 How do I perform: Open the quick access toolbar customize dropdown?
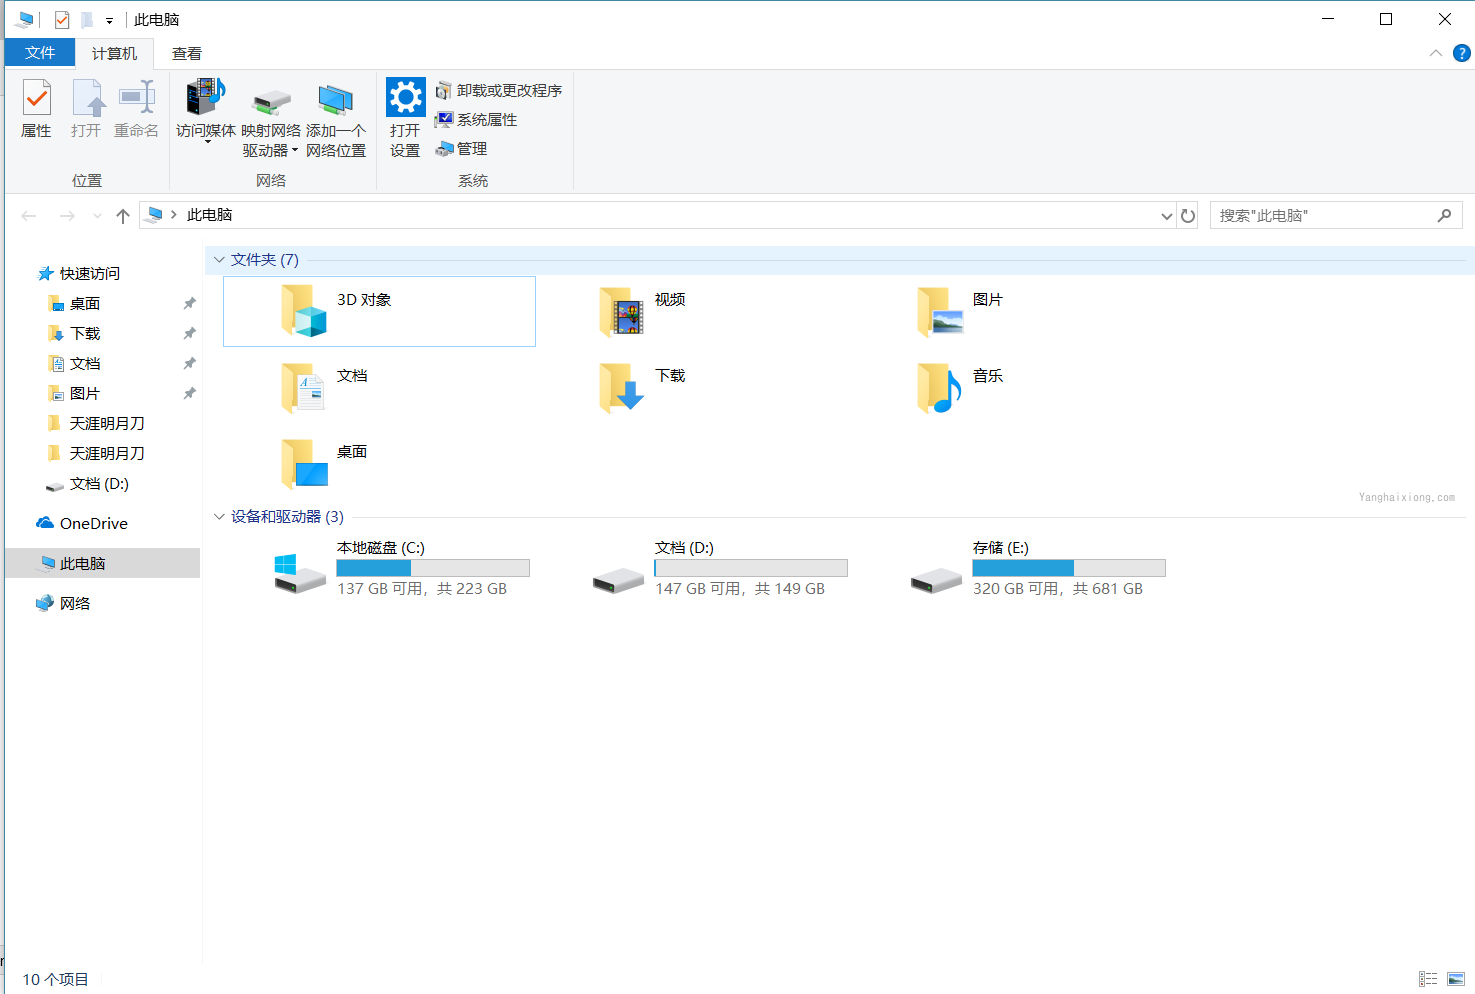109,20
